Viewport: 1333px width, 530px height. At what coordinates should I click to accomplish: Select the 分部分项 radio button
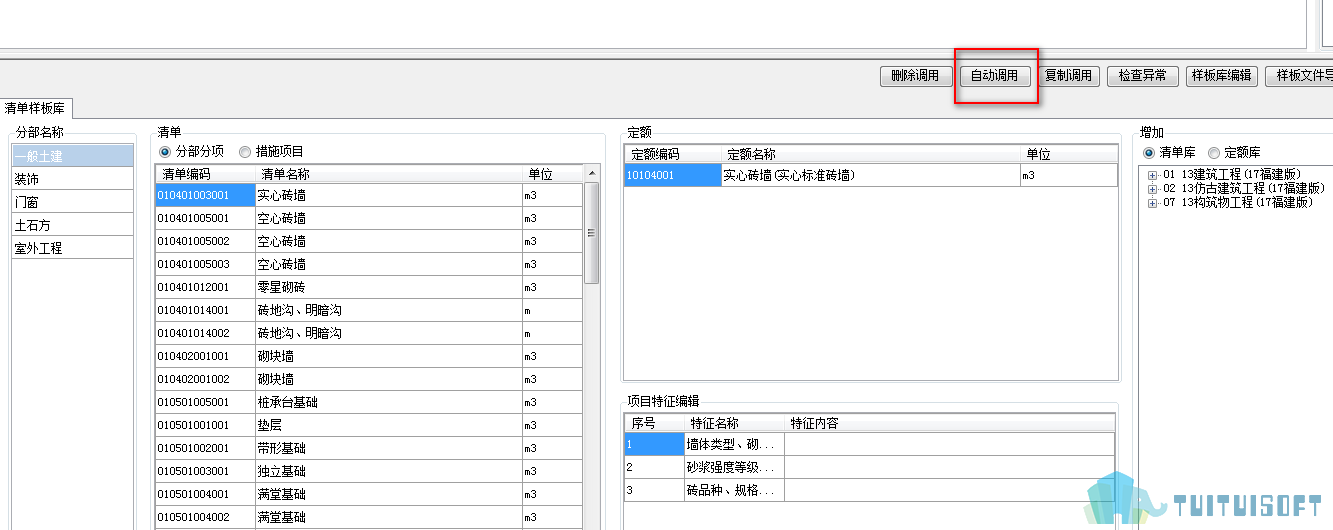(166, 152)
